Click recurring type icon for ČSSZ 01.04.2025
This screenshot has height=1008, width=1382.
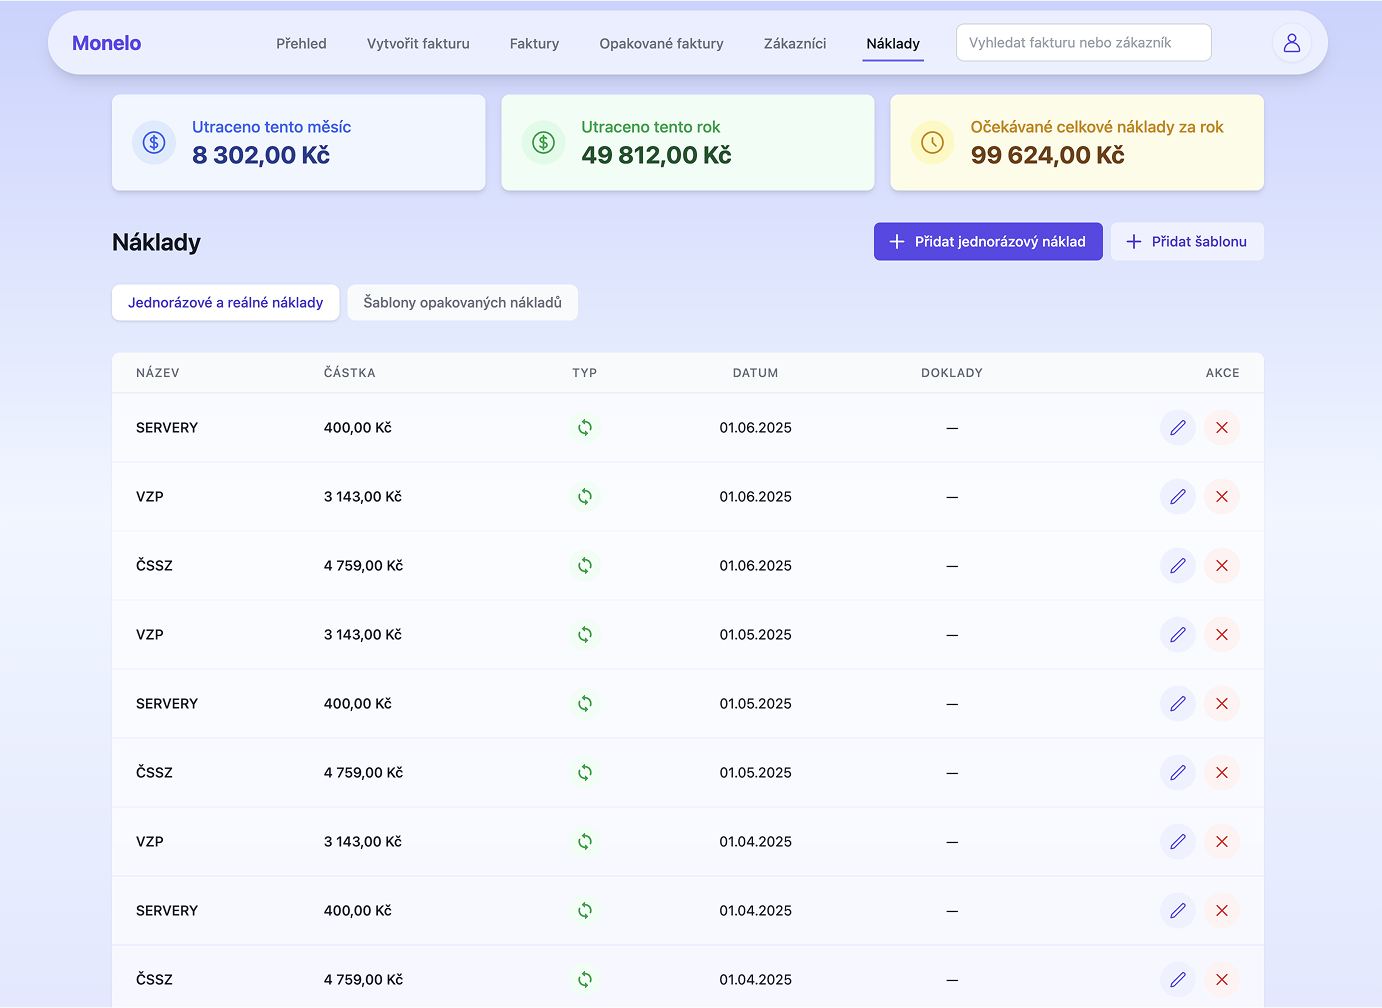point(585,980)
